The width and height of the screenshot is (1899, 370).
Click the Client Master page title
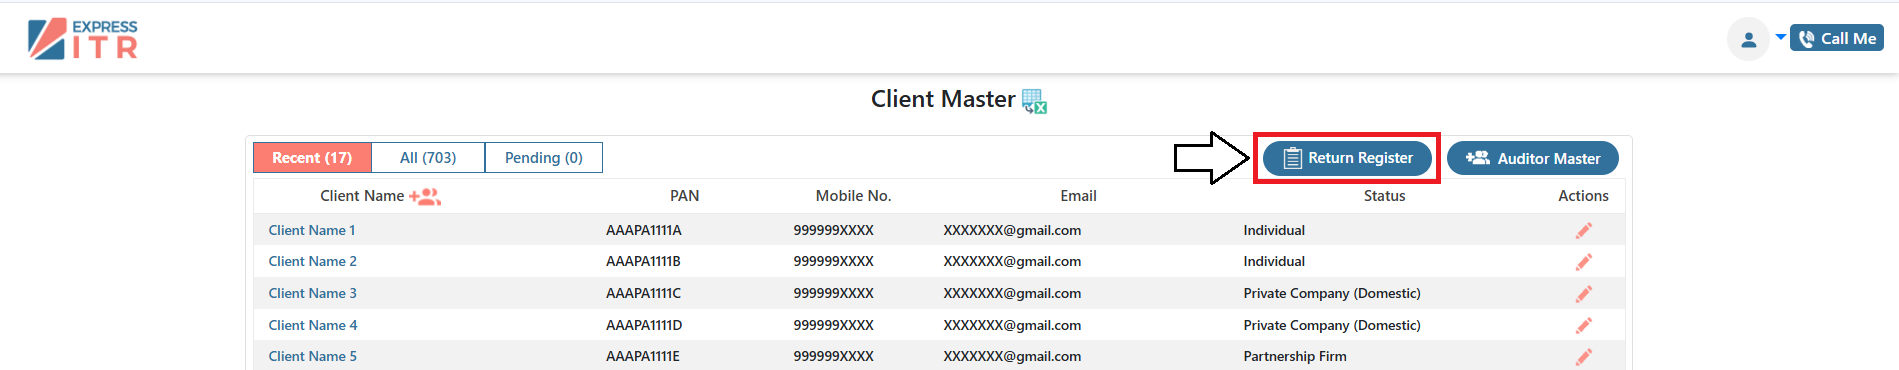[943, 99]
